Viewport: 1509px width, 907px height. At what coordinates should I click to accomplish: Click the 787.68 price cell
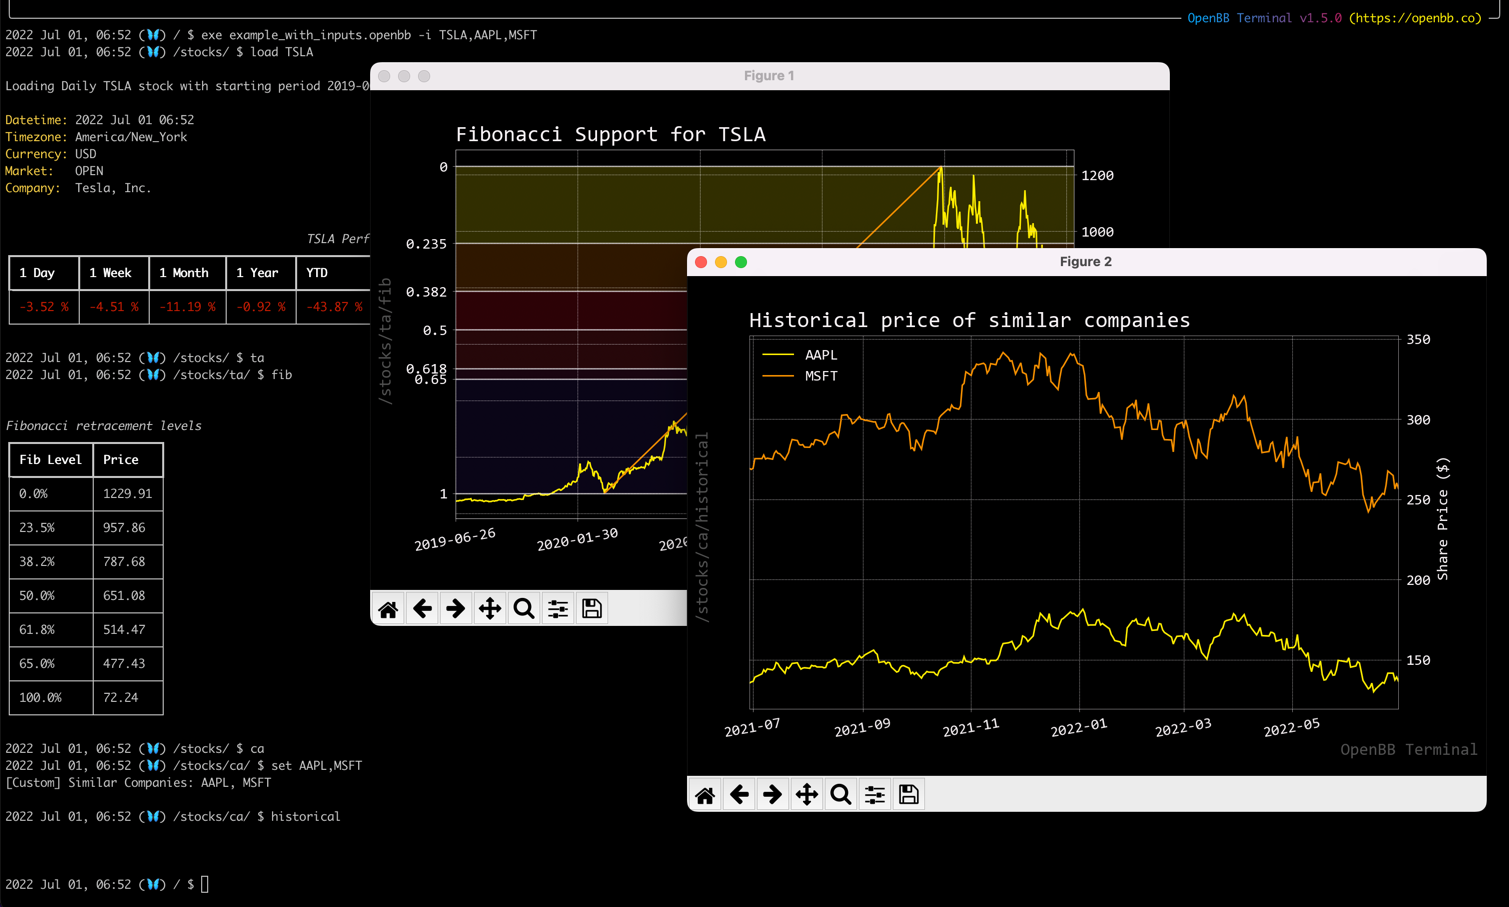point(128,562)
